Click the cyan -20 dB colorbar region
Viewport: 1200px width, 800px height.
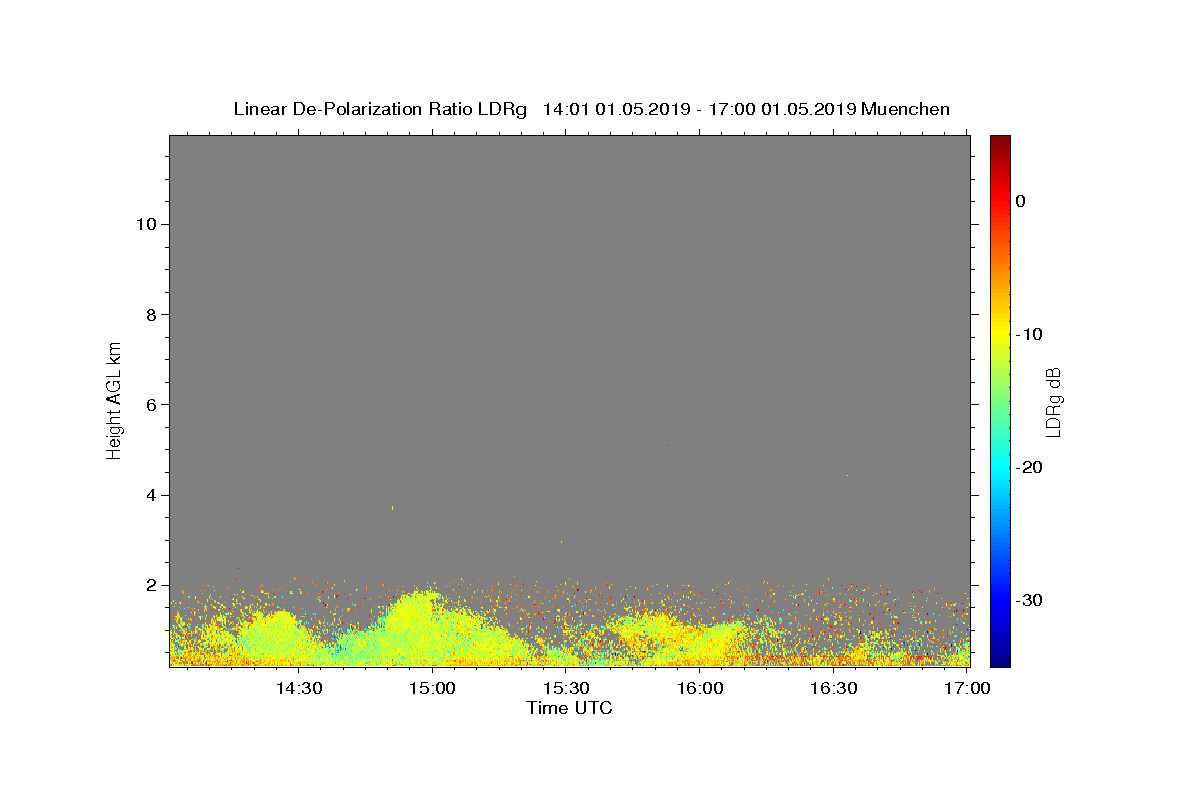(1000, 467)
